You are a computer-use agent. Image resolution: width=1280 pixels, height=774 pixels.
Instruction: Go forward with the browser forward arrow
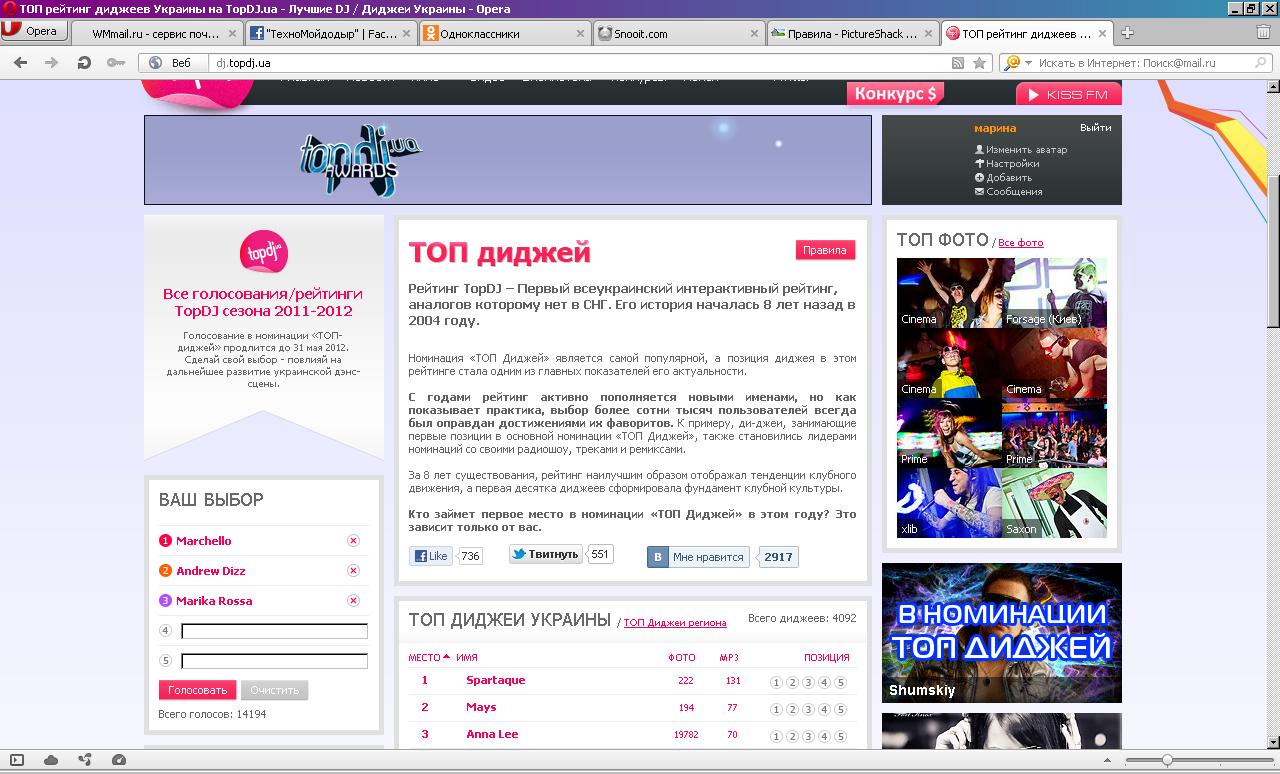[51, 62]
